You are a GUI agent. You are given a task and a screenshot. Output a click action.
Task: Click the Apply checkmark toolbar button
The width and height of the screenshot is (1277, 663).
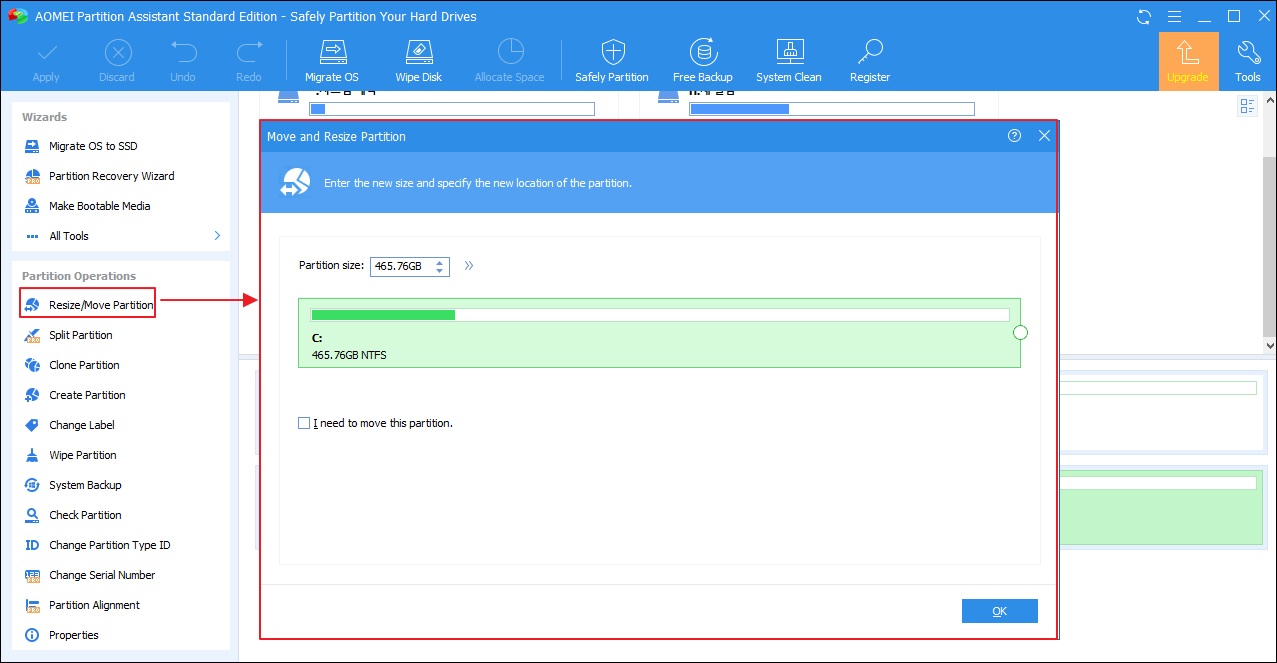pyautogui.click(x=46, y=61)
